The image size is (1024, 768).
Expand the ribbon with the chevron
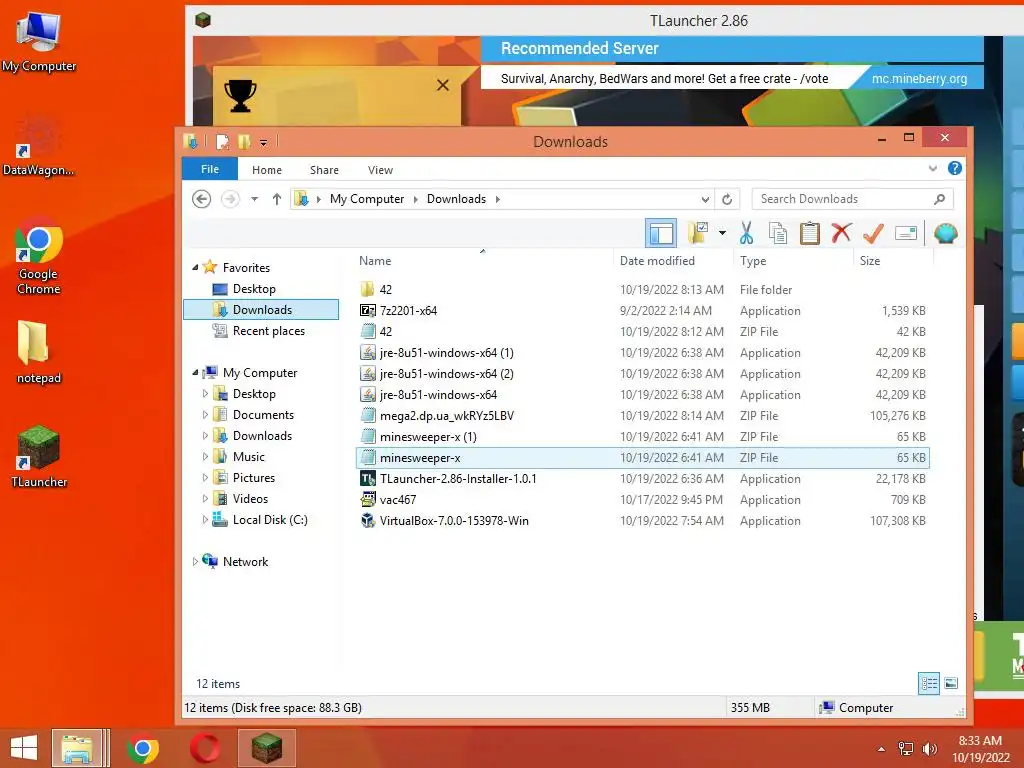(x=933, y=168)
